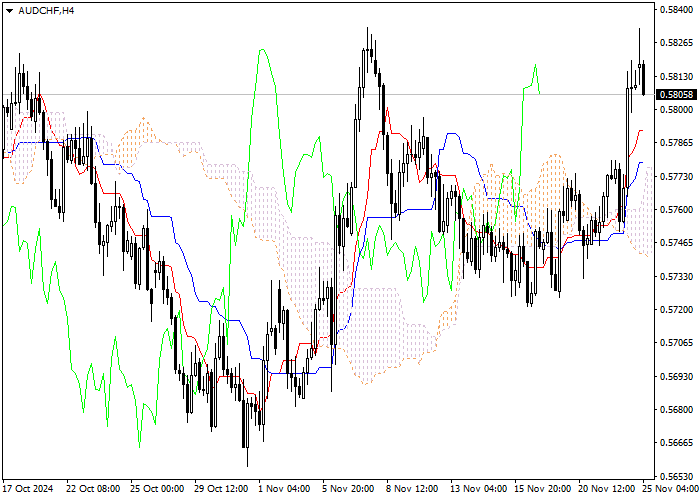Click the 1 Nov 04:00 time label
Image resolution: width=700 pixels, height=500 pixels.
[x=284, y=489]
